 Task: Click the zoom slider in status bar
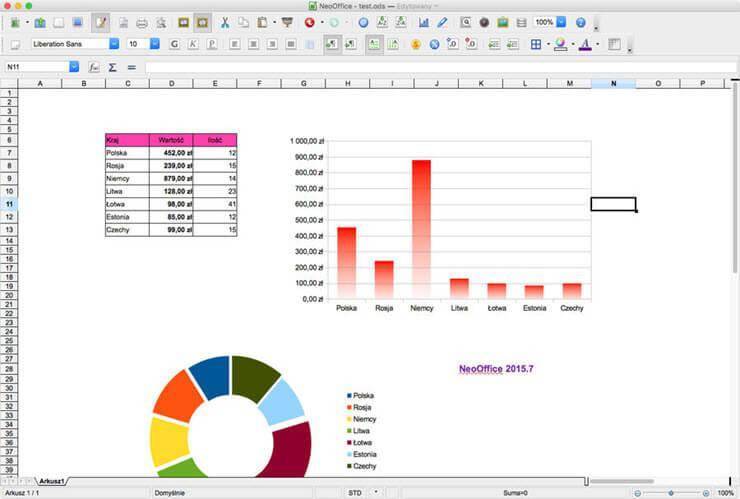[670, 493]
